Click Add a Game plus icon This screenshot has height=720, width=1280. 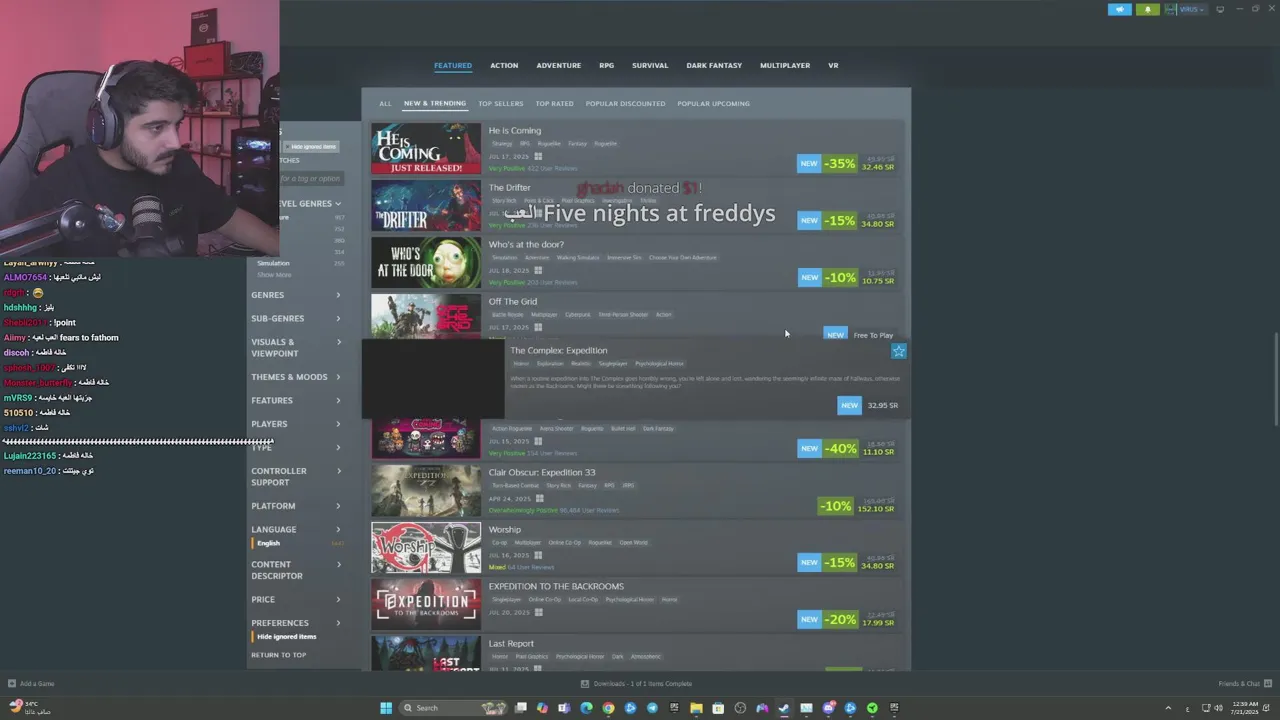[x=14, y=684]
